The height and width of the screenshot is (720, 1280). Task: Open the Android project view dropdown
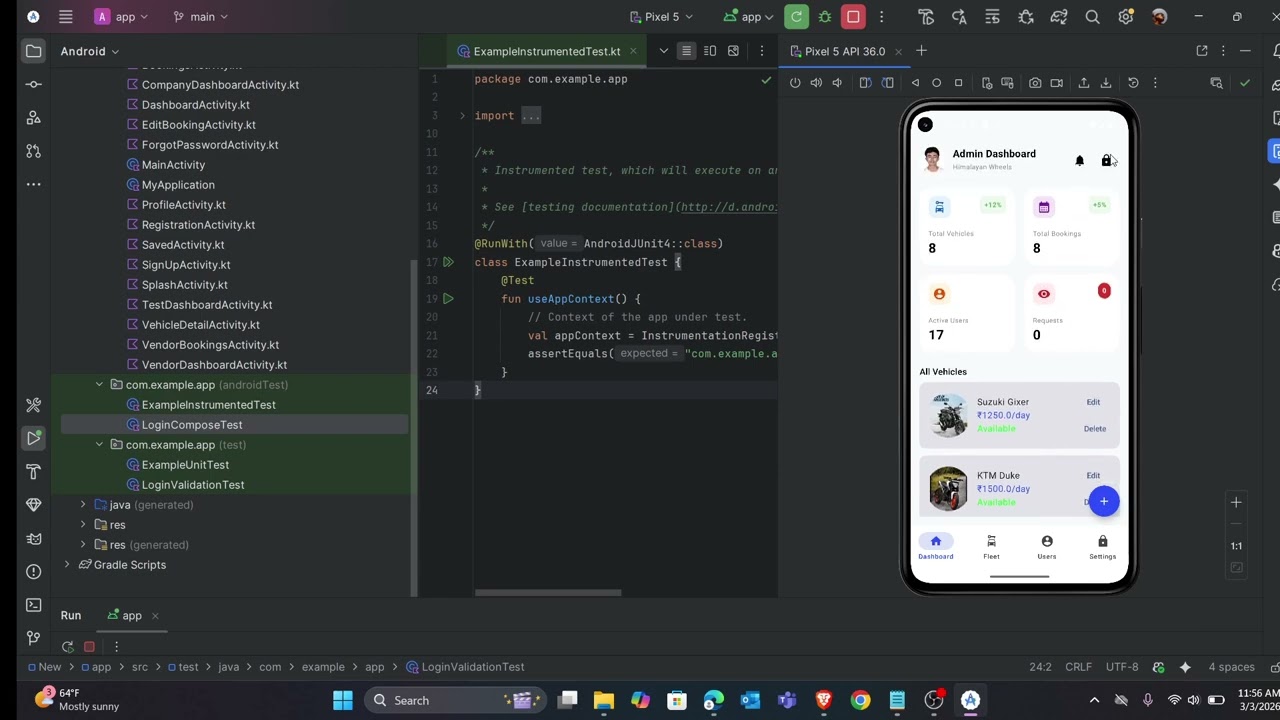coord(90,51)
